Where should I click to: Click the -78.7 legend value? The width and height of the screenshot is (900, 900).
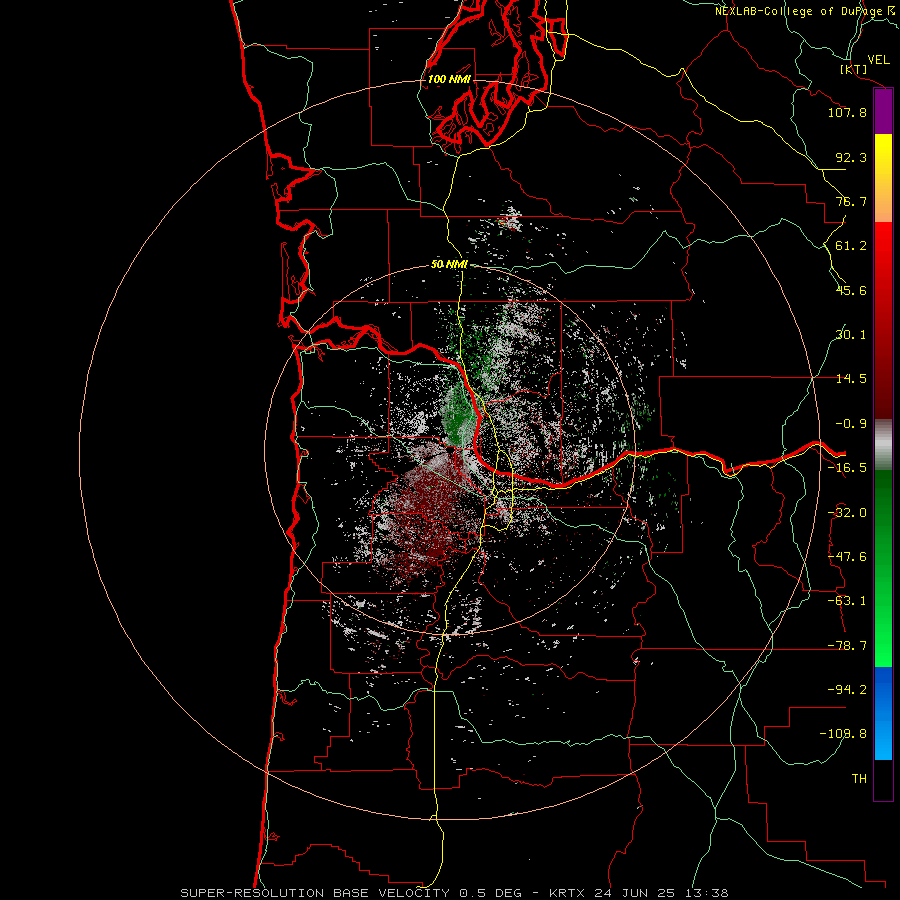(847, 646)
